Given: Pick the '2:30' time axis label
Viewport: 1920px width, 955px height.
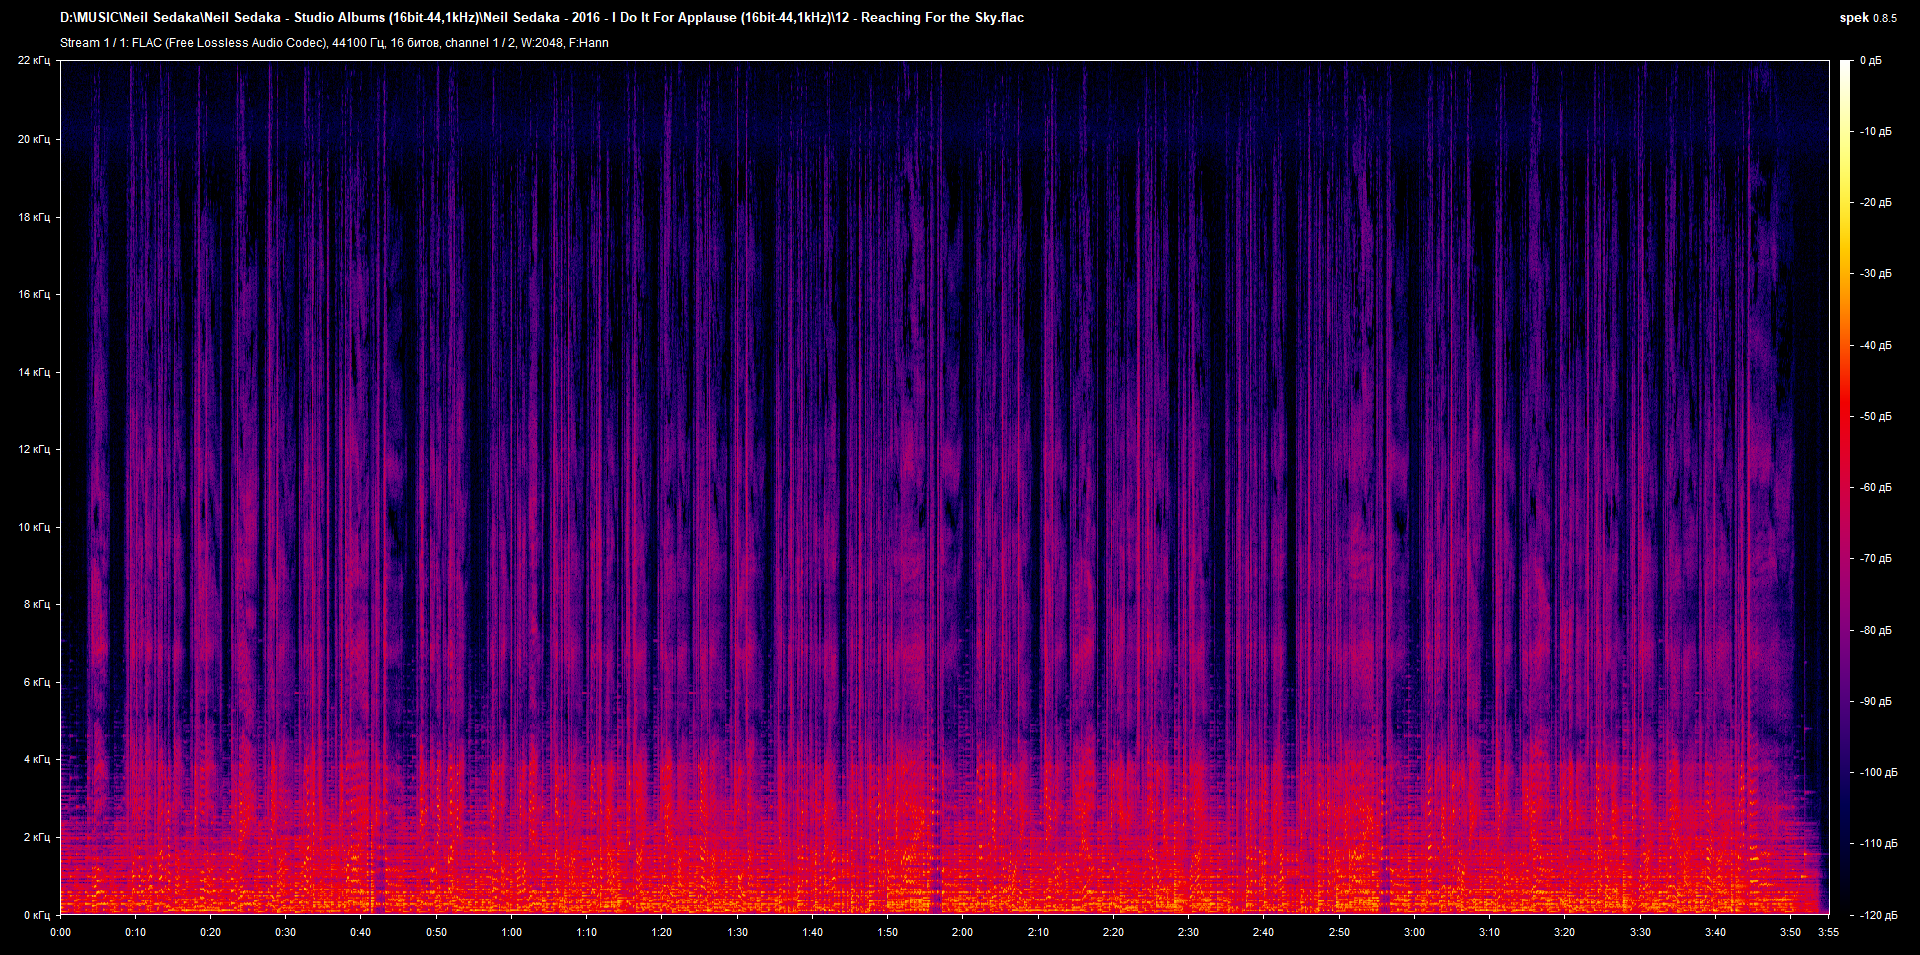Looking at the screenshot, I should point(1189,932).
